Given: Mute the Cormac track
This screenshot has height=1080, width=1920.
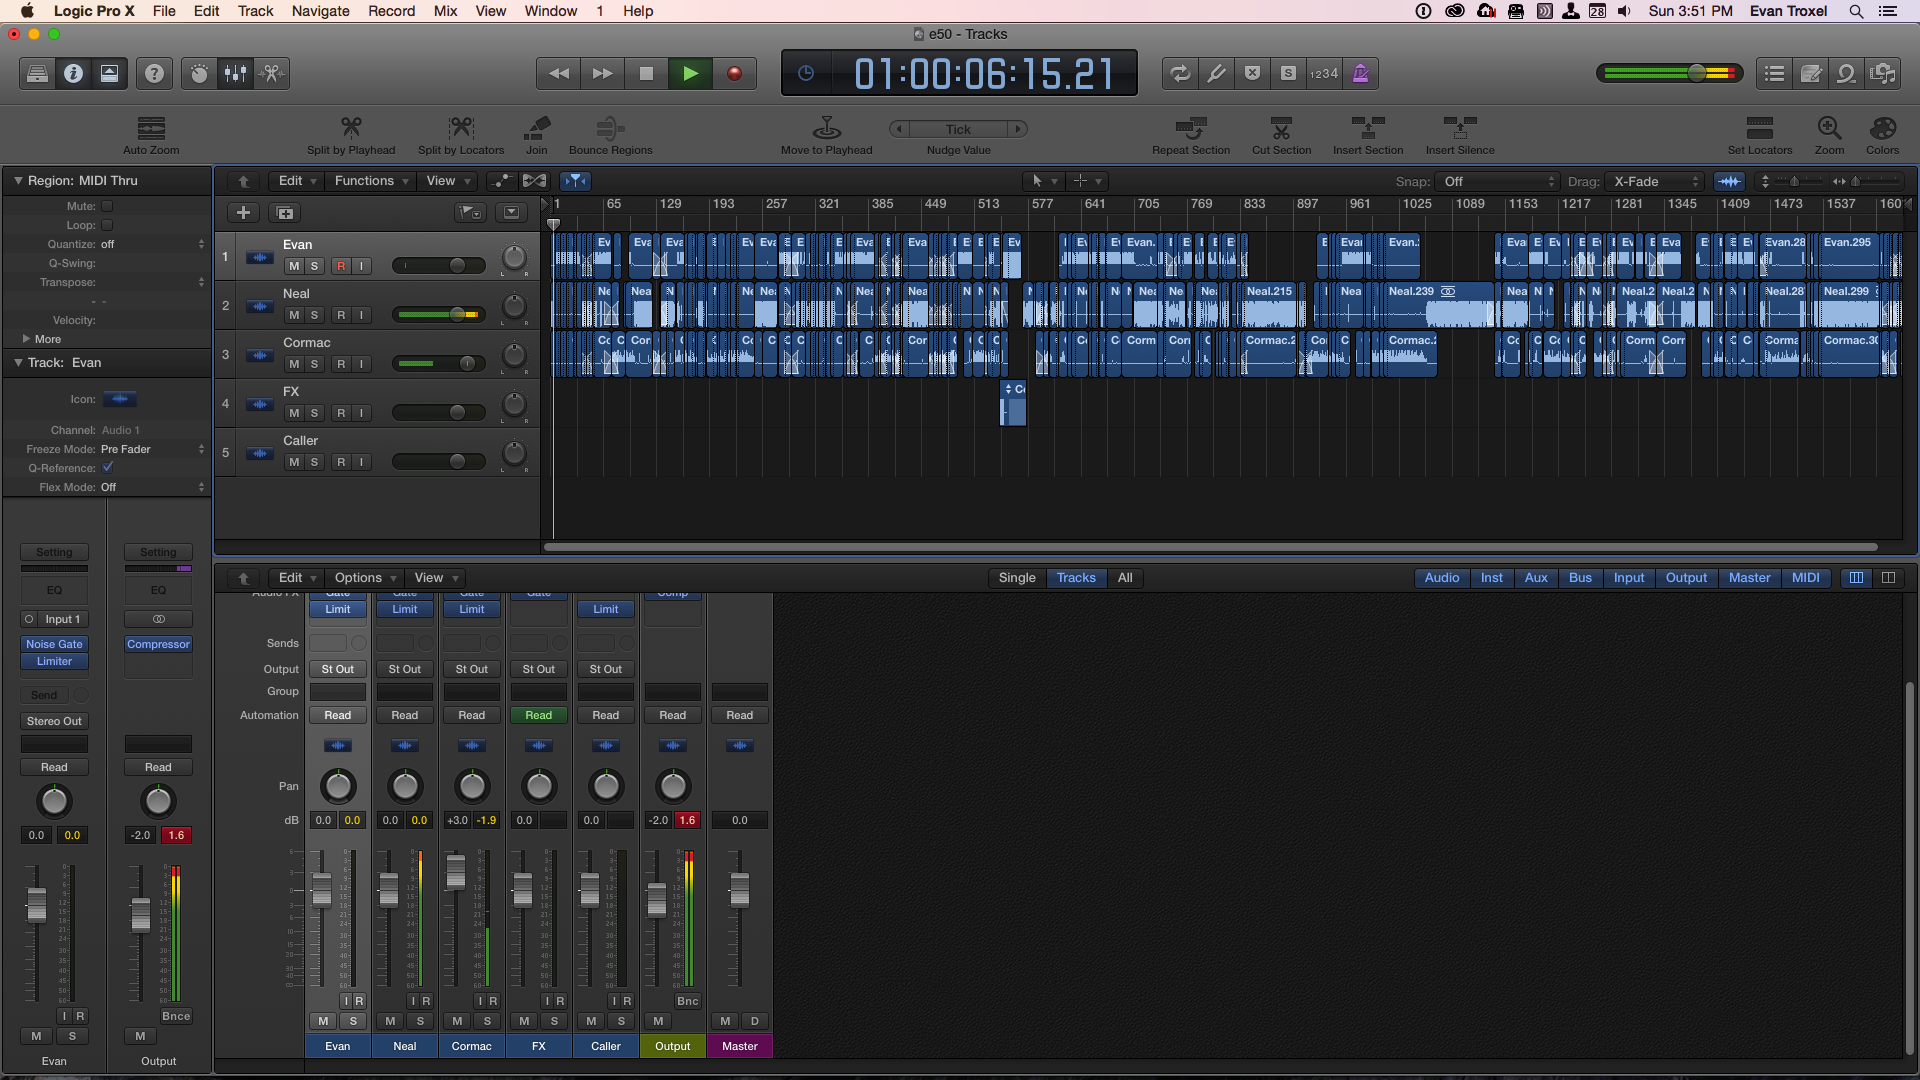Looking at the screenshot, I should [294, 363].
